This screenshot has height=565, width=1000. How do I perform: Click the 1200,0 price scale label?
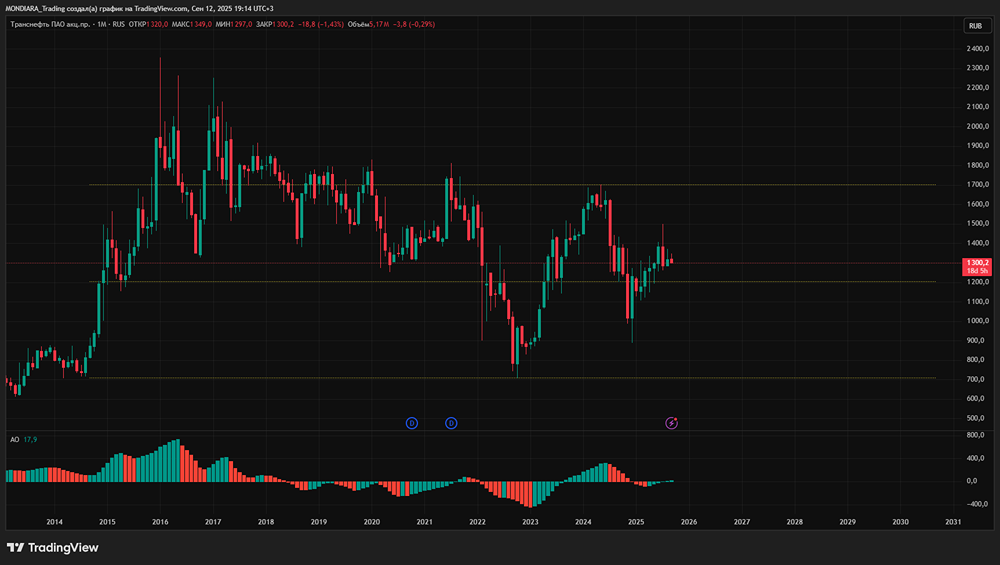[978, 282]
